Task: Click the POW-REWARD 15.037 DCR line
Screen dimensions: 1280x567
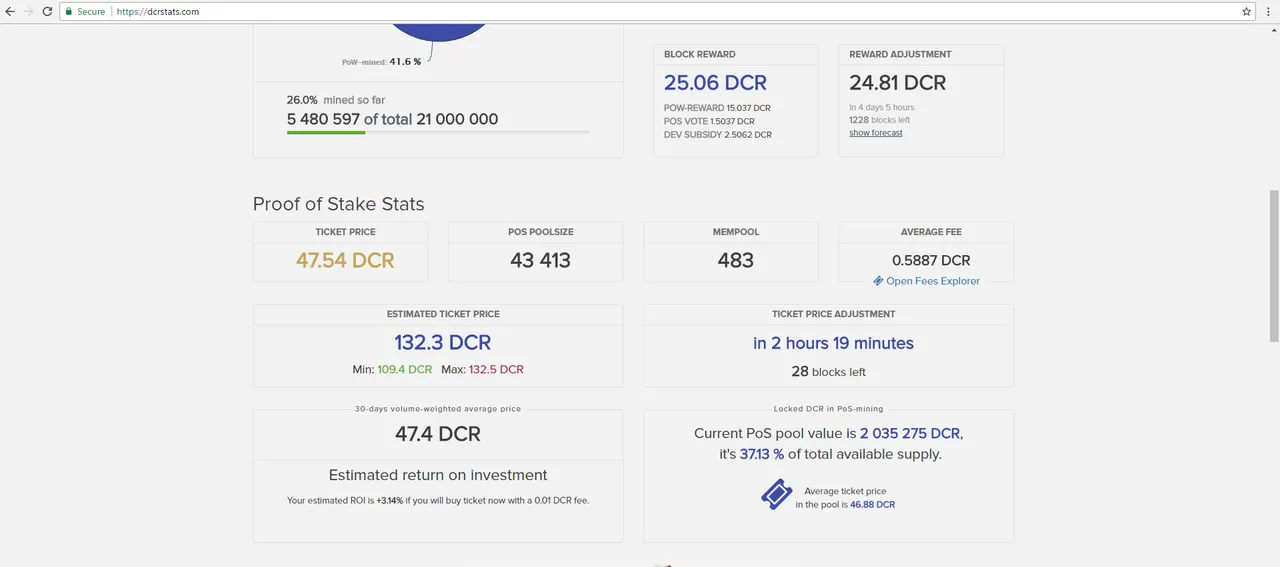Action: [717, 108]
